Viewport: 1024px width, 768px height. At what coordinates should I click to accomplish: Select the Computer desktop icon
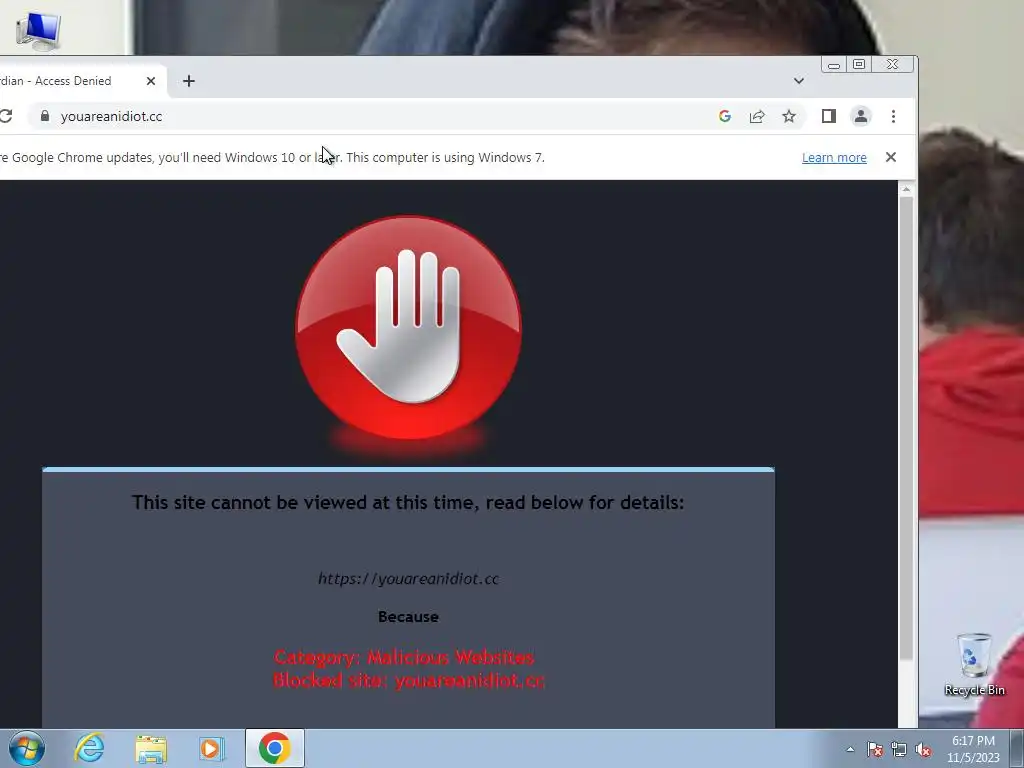(38, 30)
